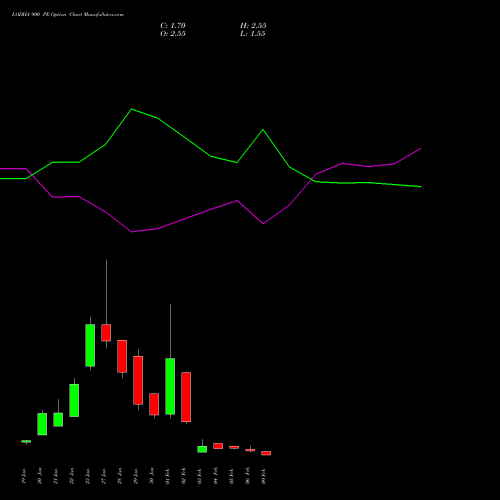Screen dimensions: 500x500
Task: Click the thin red candle above 05 Feb
Action: (x=234, y=447)
